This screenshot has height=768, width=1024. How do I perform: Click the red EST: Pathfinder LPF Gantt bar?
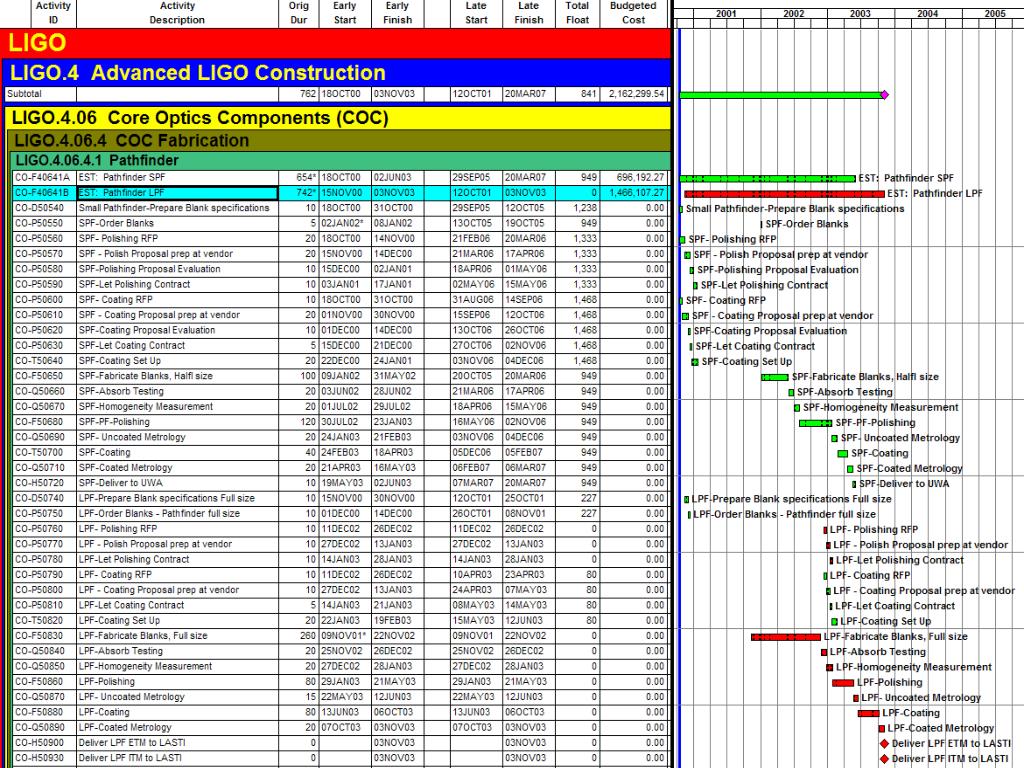[x=784, y=194]
